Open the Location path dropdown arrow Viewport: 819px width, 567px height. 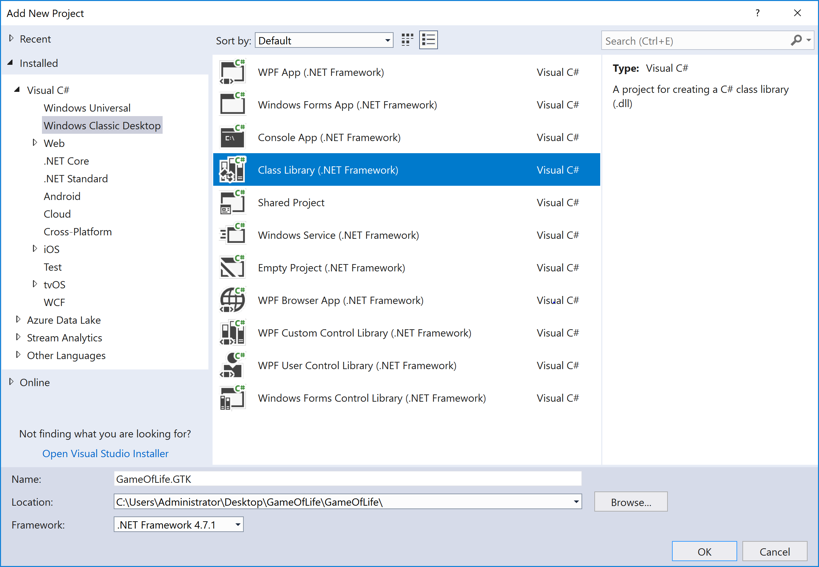576,502
